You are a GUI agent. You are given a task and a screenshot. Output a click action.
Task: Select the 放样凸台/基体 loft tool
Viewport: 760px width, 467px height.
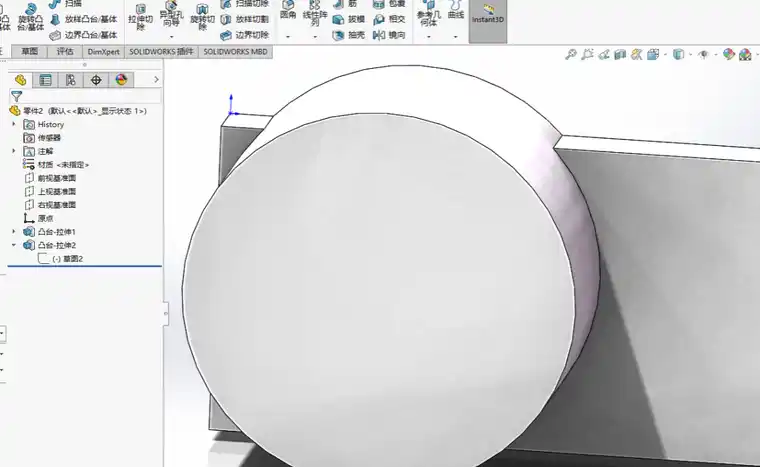(84, 19)
